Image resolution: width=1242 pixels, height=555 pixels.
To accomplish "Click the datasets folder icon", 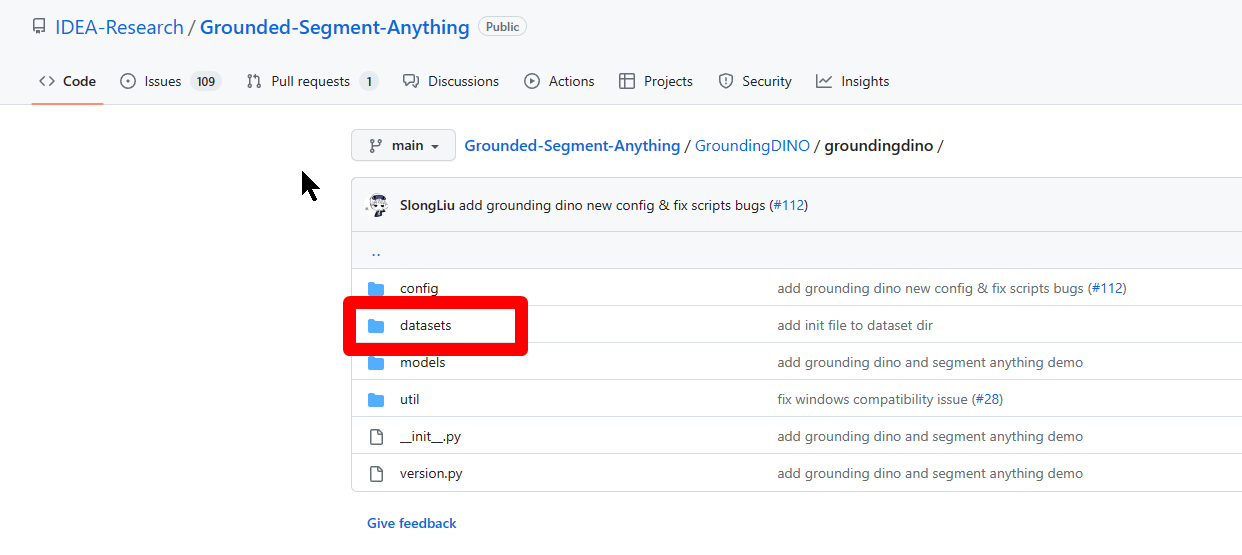I will pos(376,326).
